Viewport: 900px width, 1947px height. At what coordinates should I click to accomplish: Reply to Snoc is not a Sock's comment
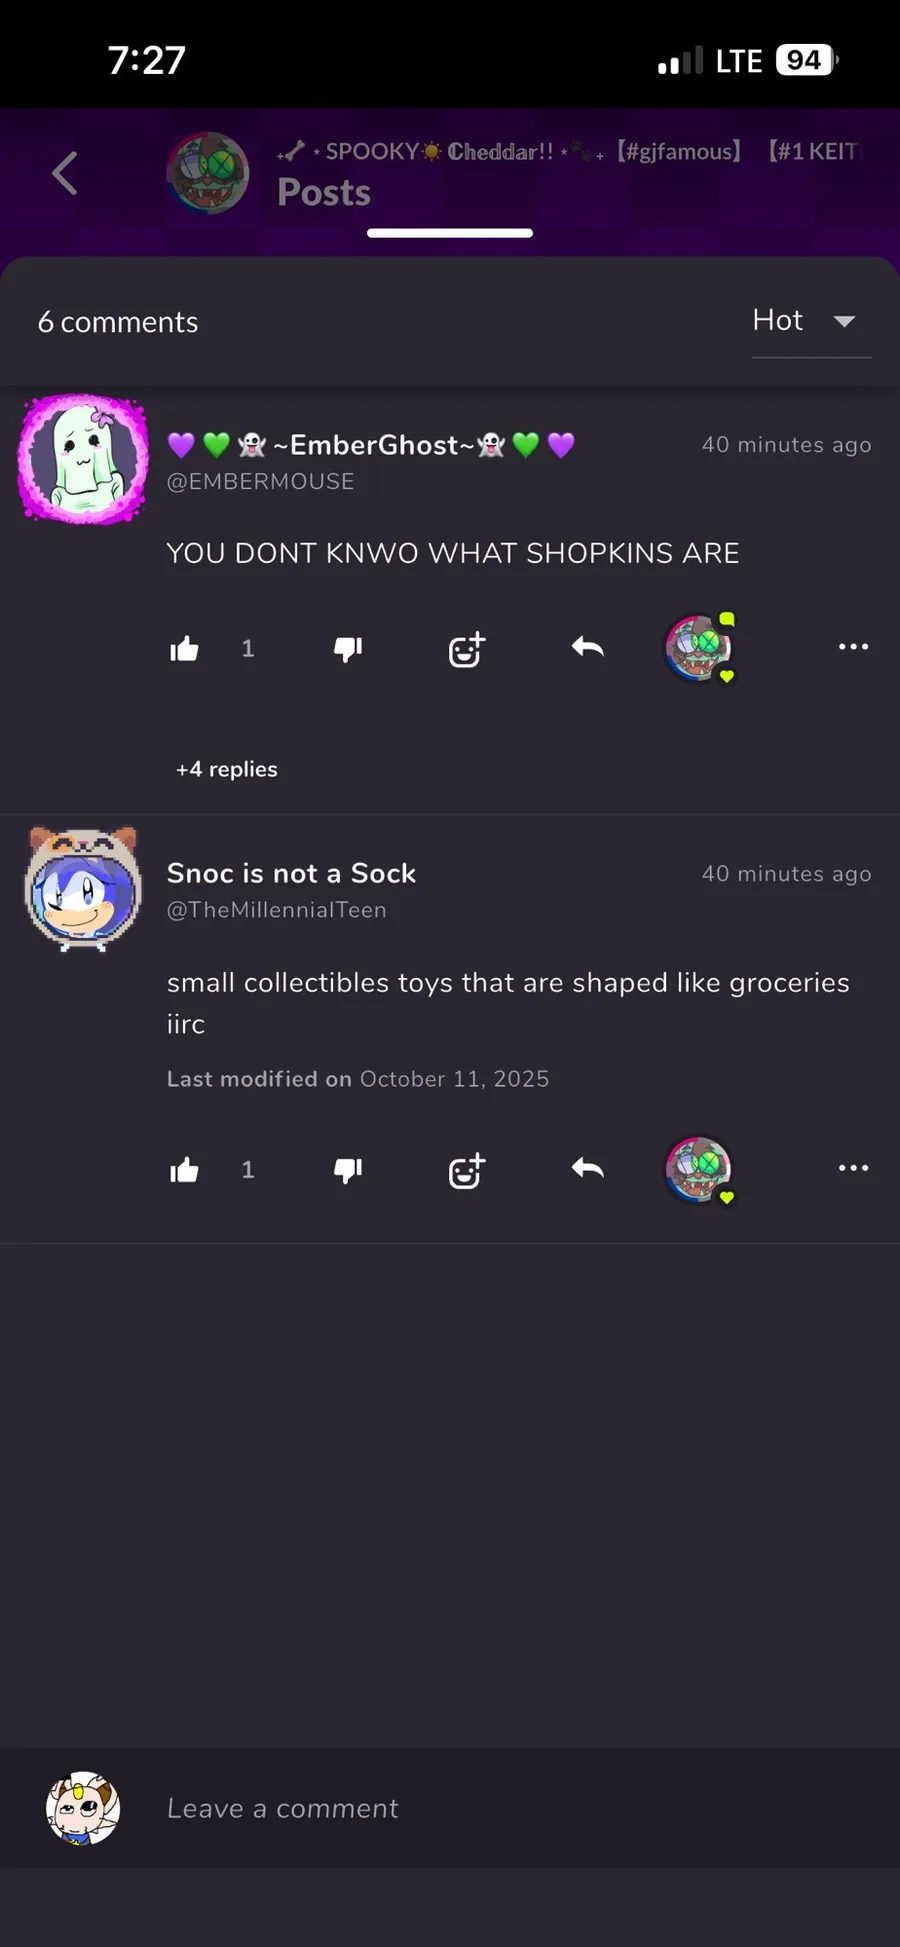pos(588,1168)
